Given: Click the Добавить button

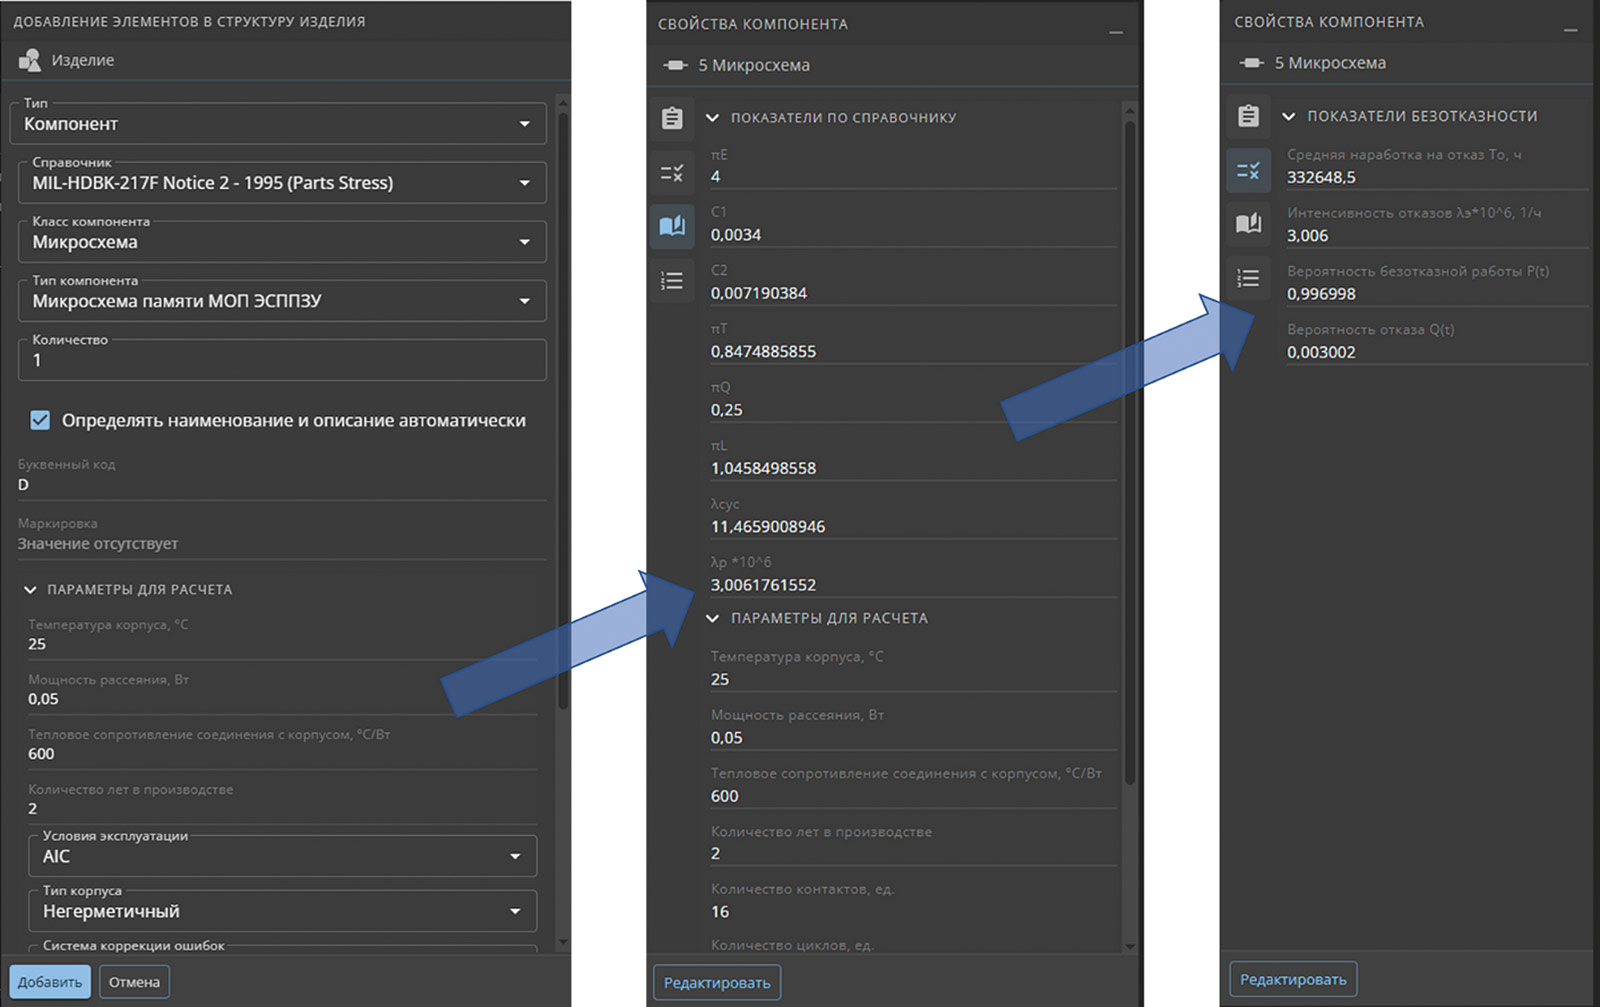Looking at the screenshot, I should 50,982.
